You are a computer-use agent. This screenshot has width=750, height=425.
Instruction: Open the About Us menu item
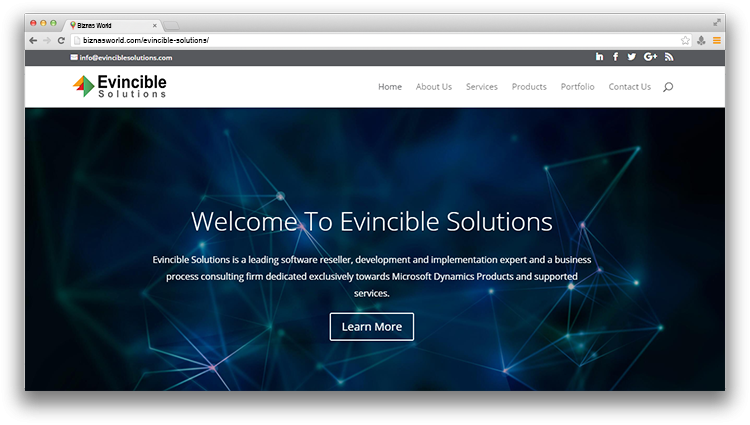434,87
